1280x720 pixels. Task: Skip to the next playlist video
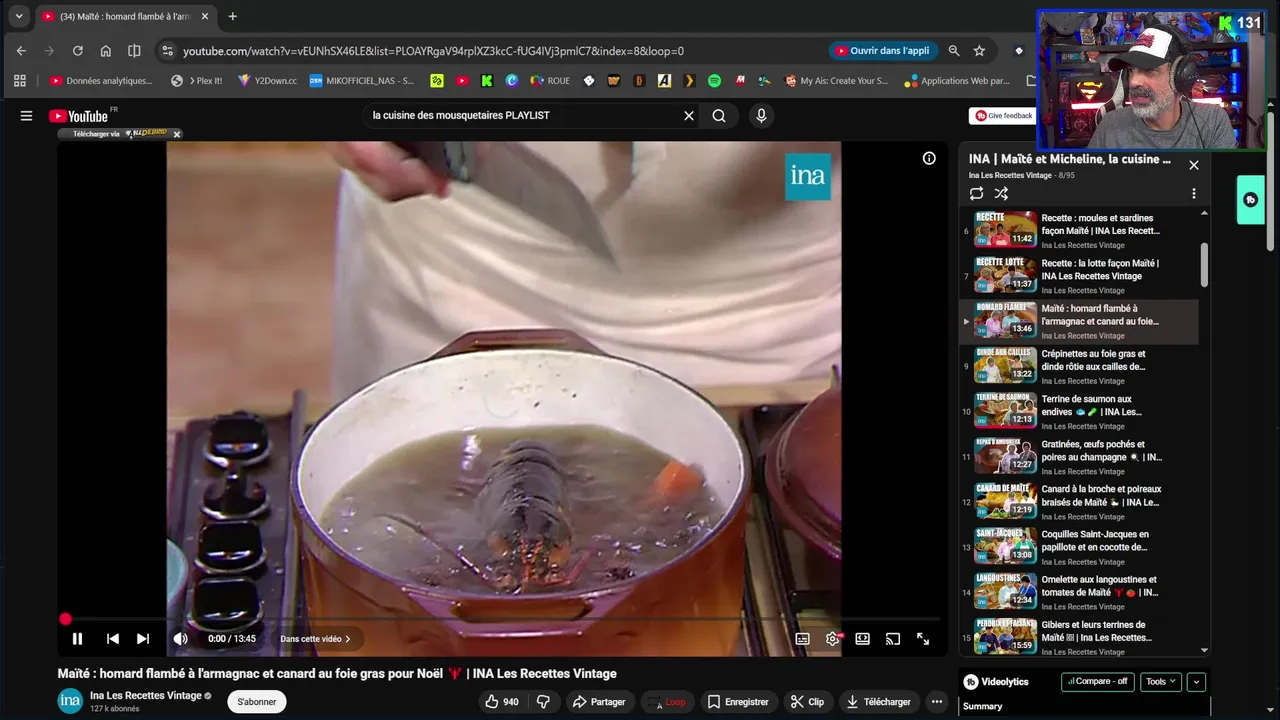click(x=143, y=639)
